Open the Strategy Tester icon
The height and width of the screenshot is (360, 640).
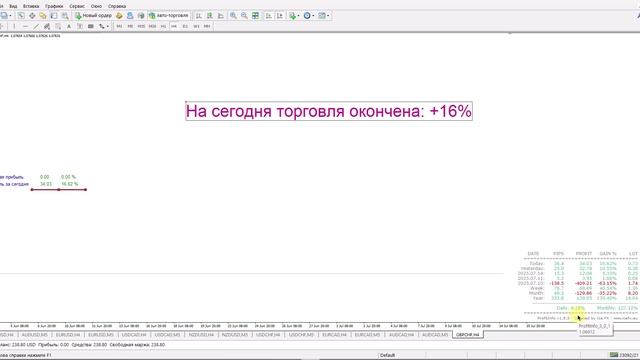click(65, 16)
